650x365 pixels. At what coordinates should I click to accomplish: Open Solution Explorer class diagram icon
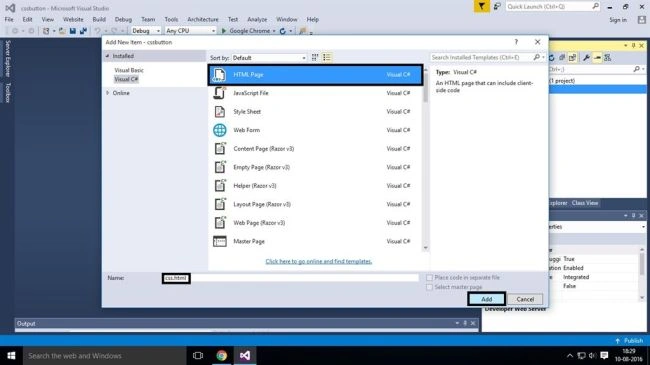coord(608,58)
